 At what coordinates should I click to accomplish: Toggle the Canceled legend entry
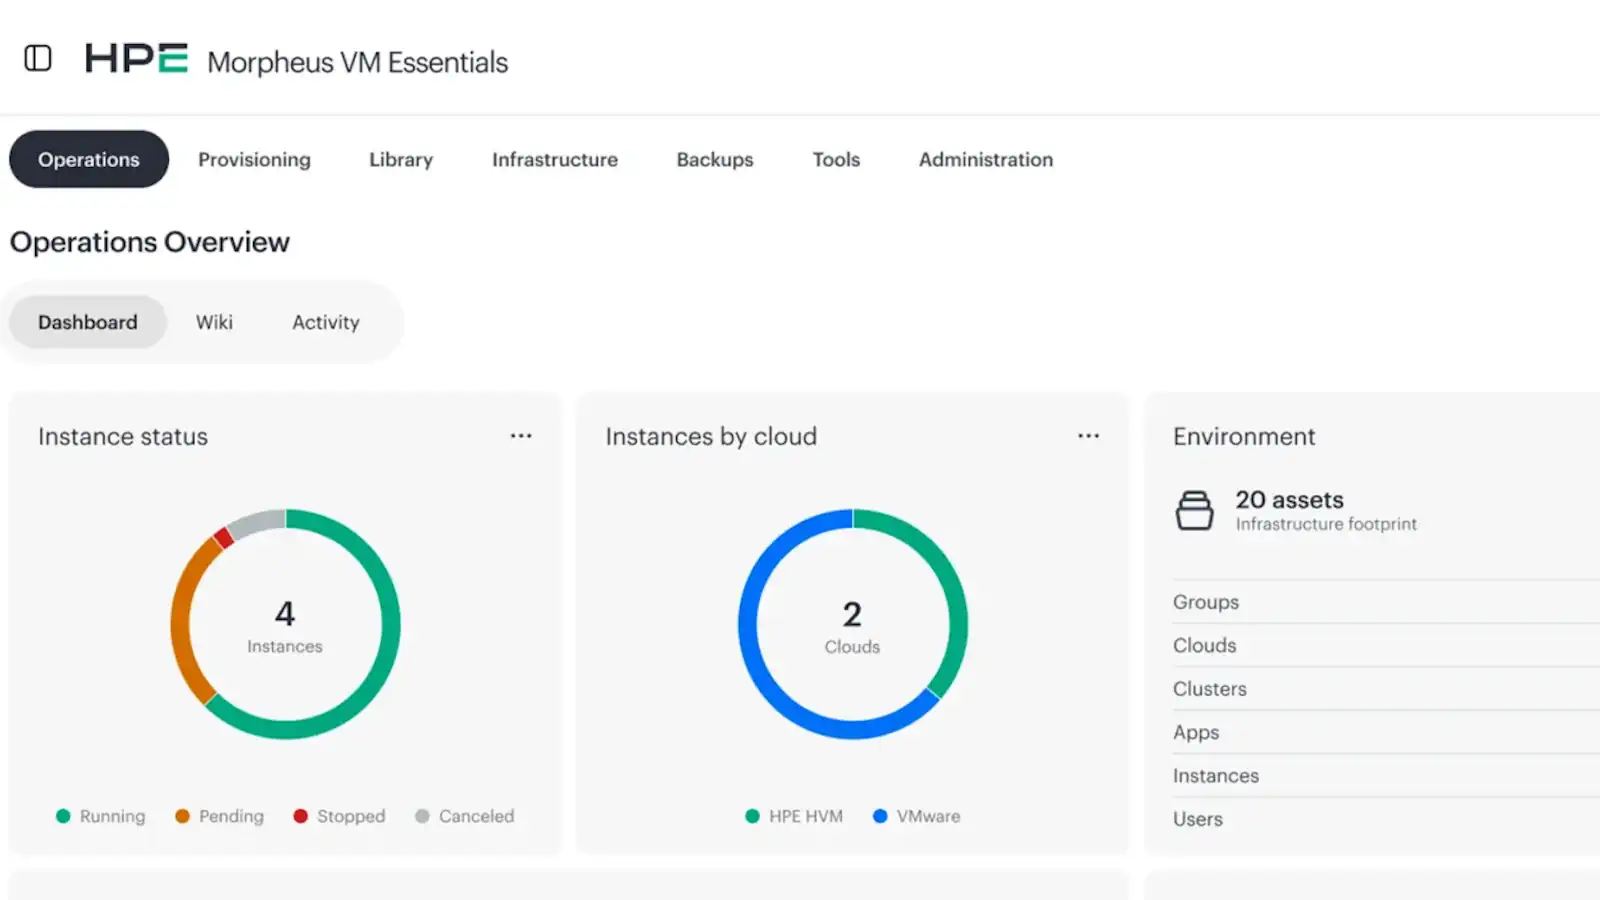[465, 816]
